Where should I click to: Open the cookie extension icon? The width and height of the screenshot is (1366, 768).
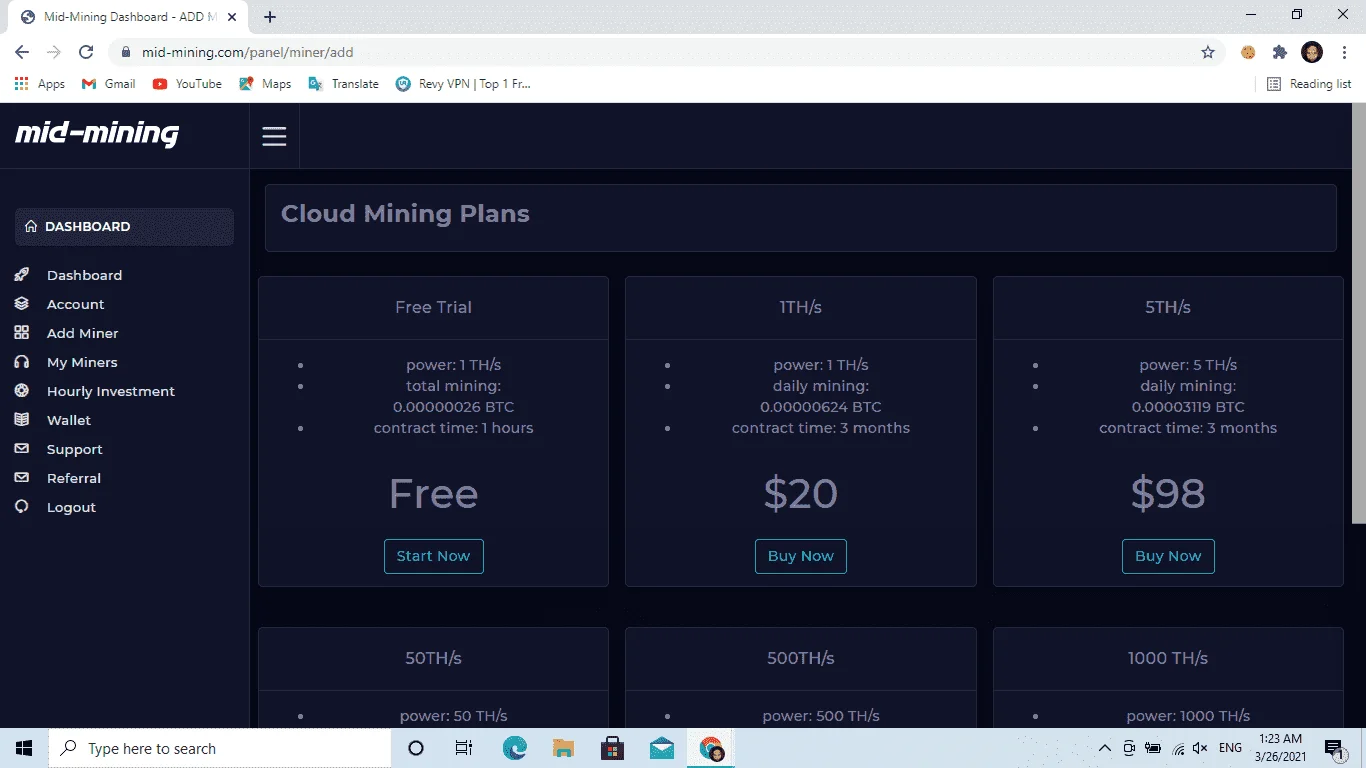click(1248, 52)
